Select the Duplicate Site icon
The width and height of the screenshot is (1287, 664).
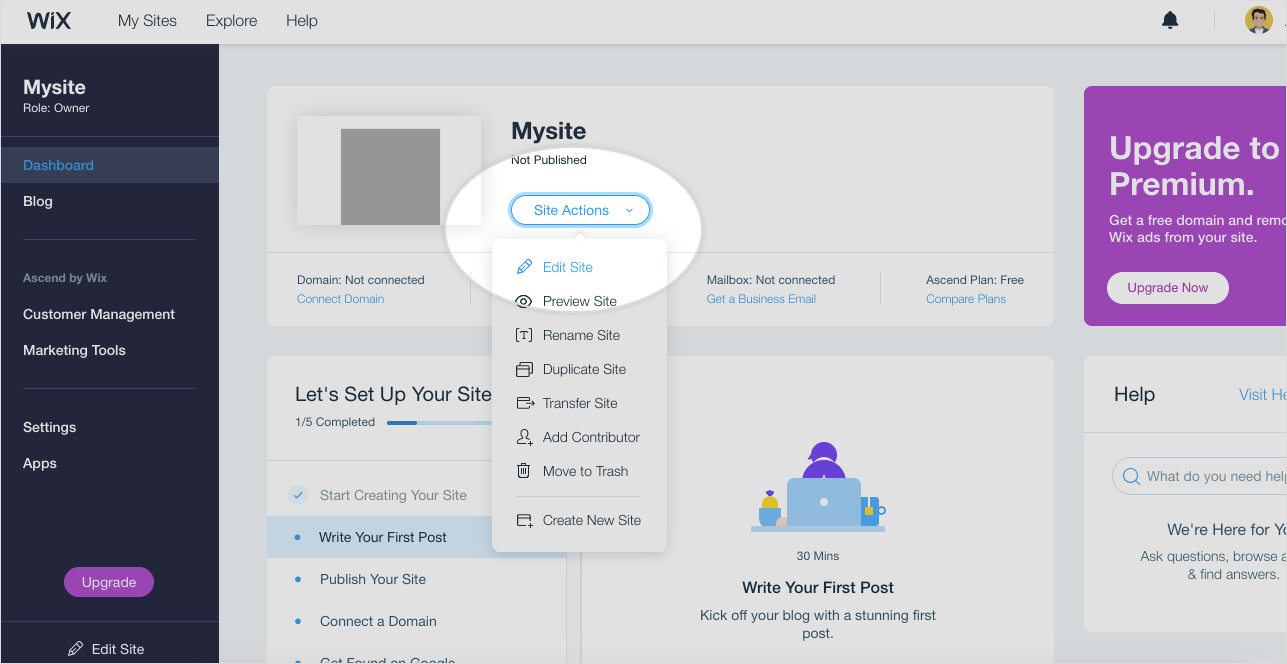(524, 369)
